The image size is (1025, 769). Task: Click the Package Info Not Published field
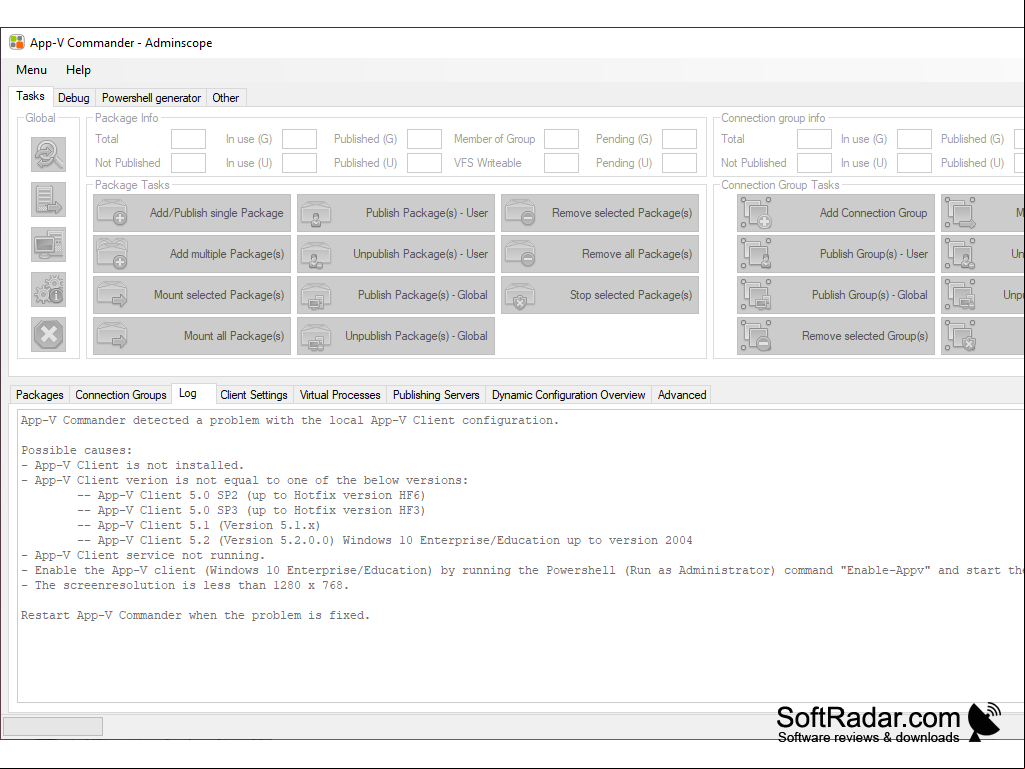(188, 163)
